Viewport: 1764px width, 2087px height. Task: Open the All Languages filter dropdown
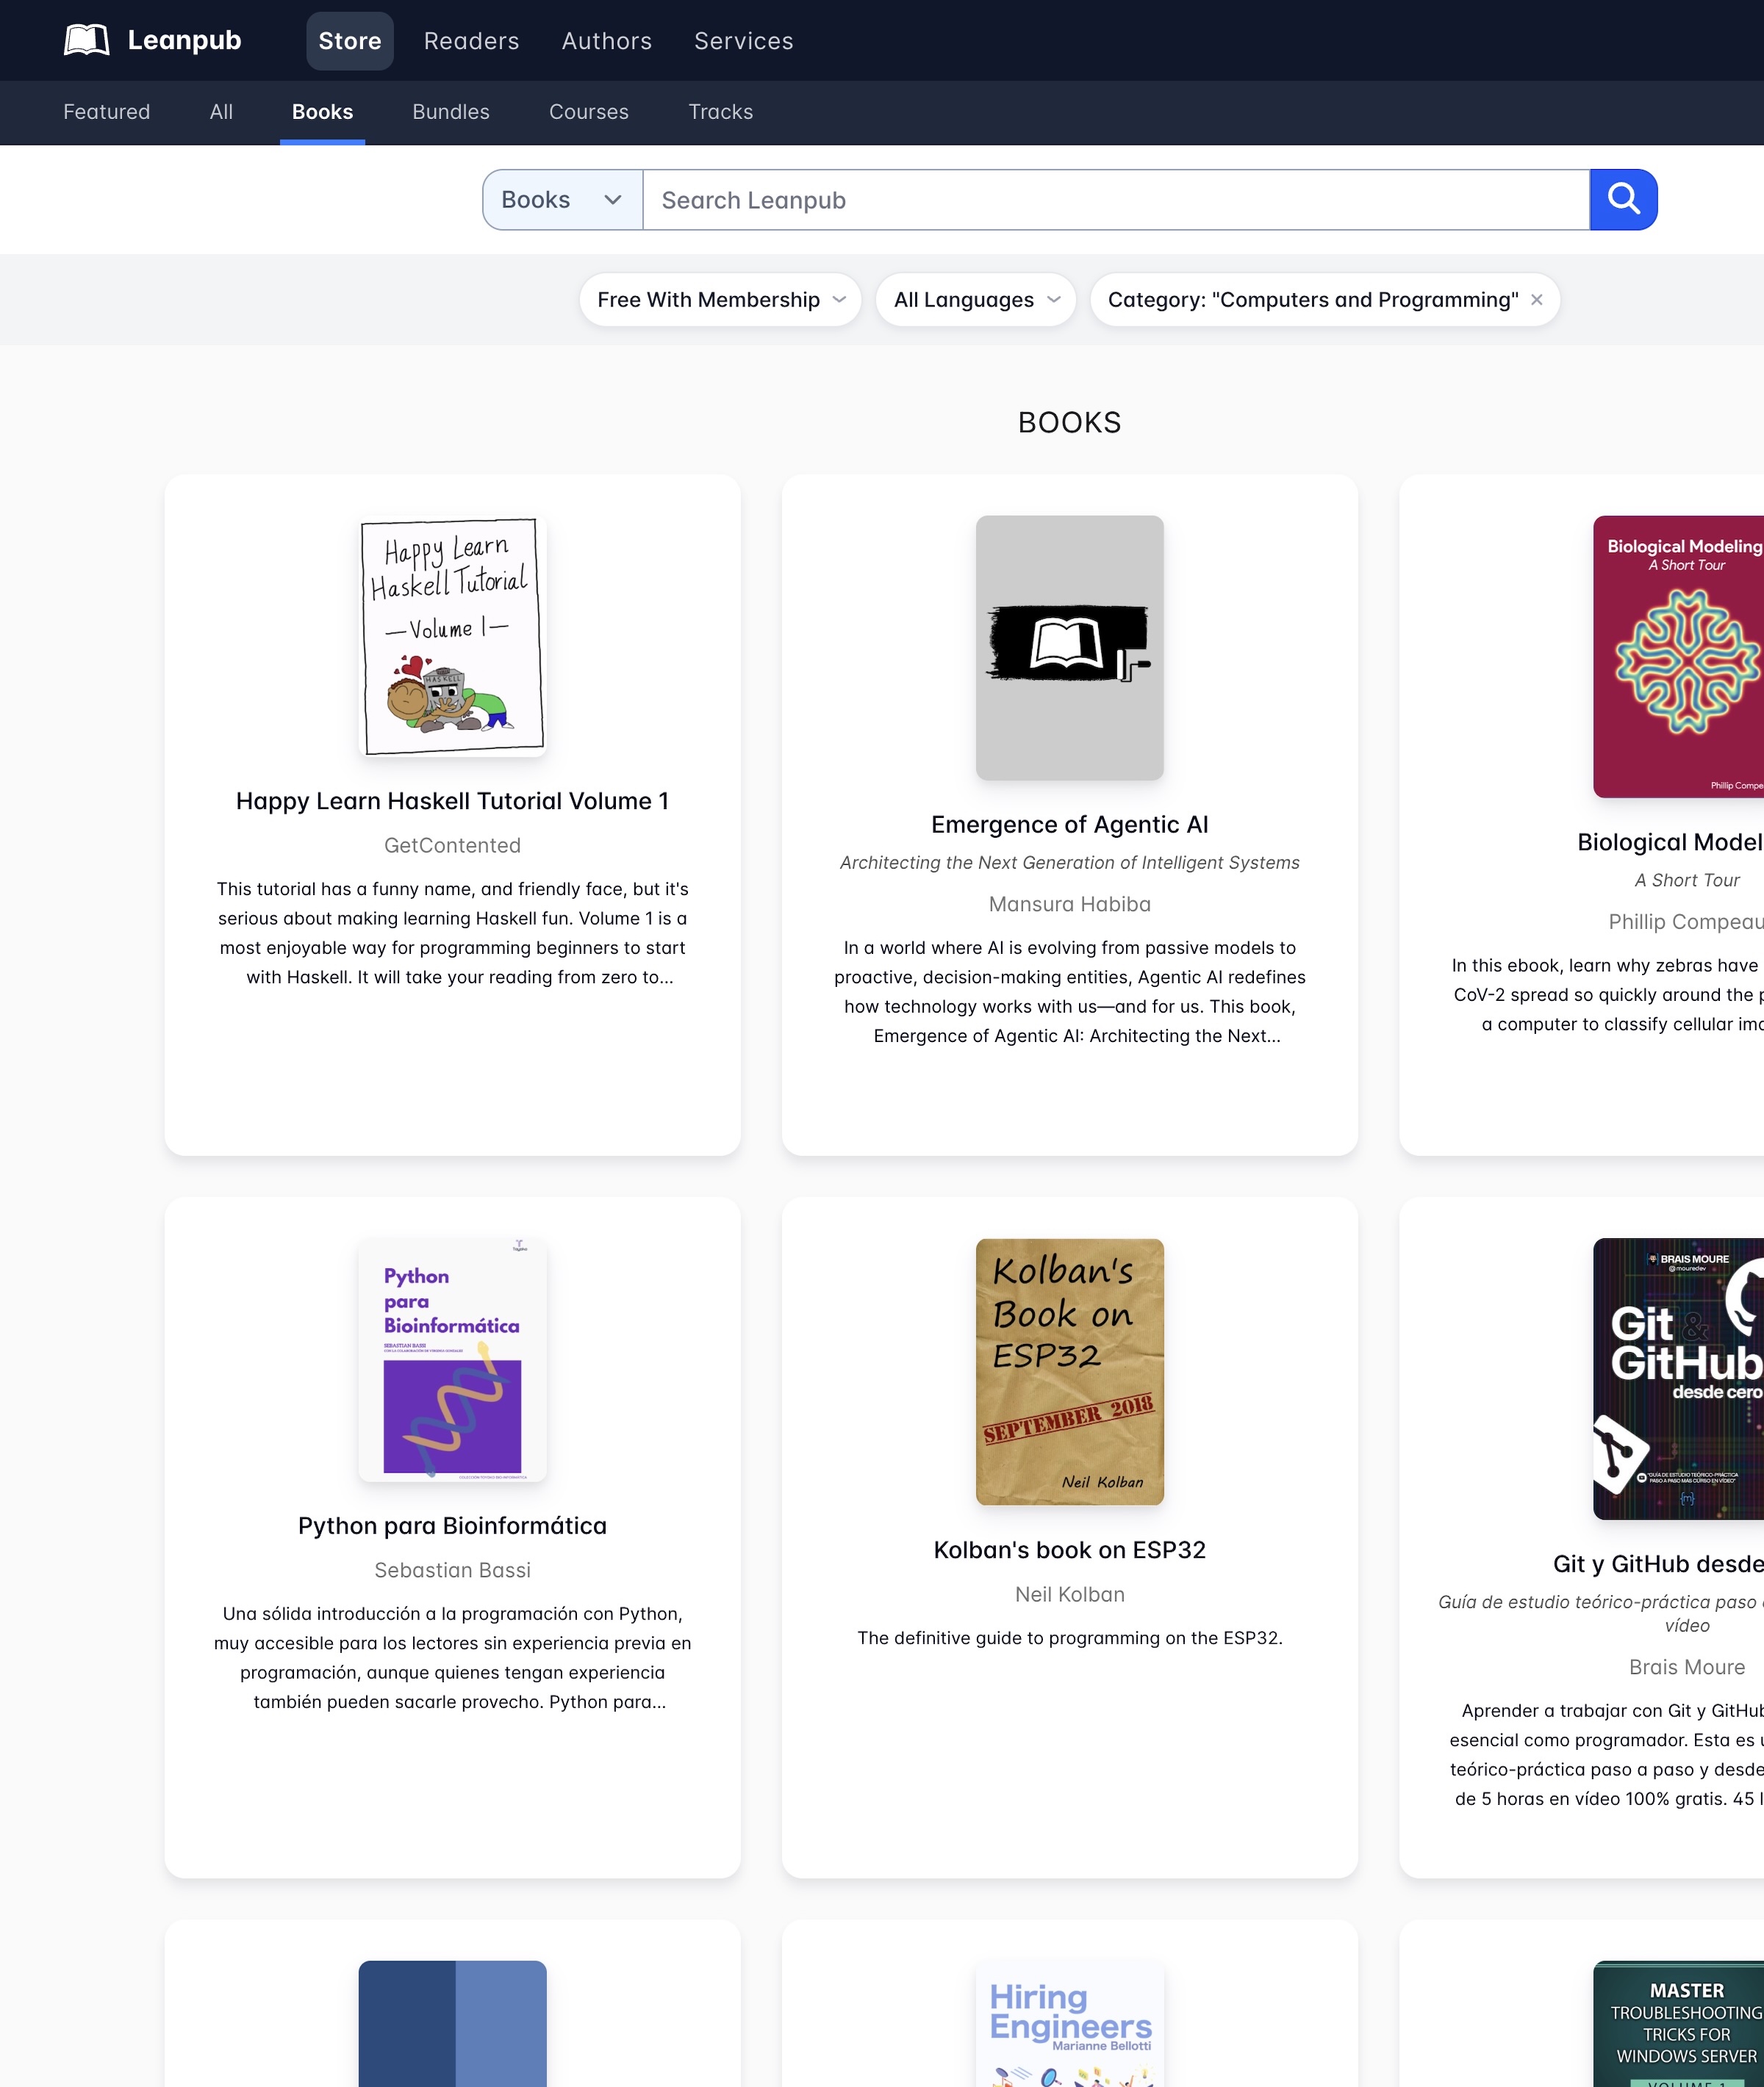pos(975,300)
